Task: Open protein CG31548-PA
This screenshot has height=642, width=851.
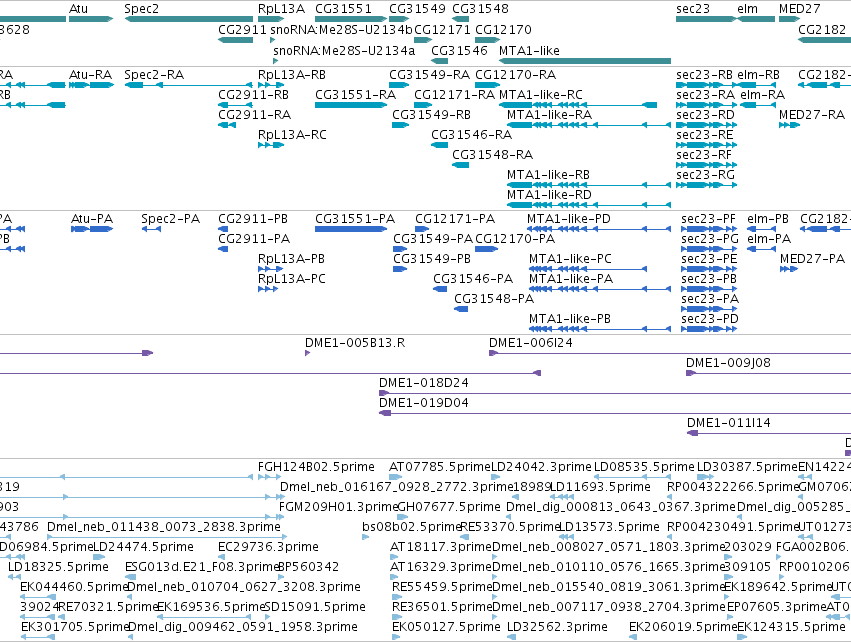Action: click(461, 309)
